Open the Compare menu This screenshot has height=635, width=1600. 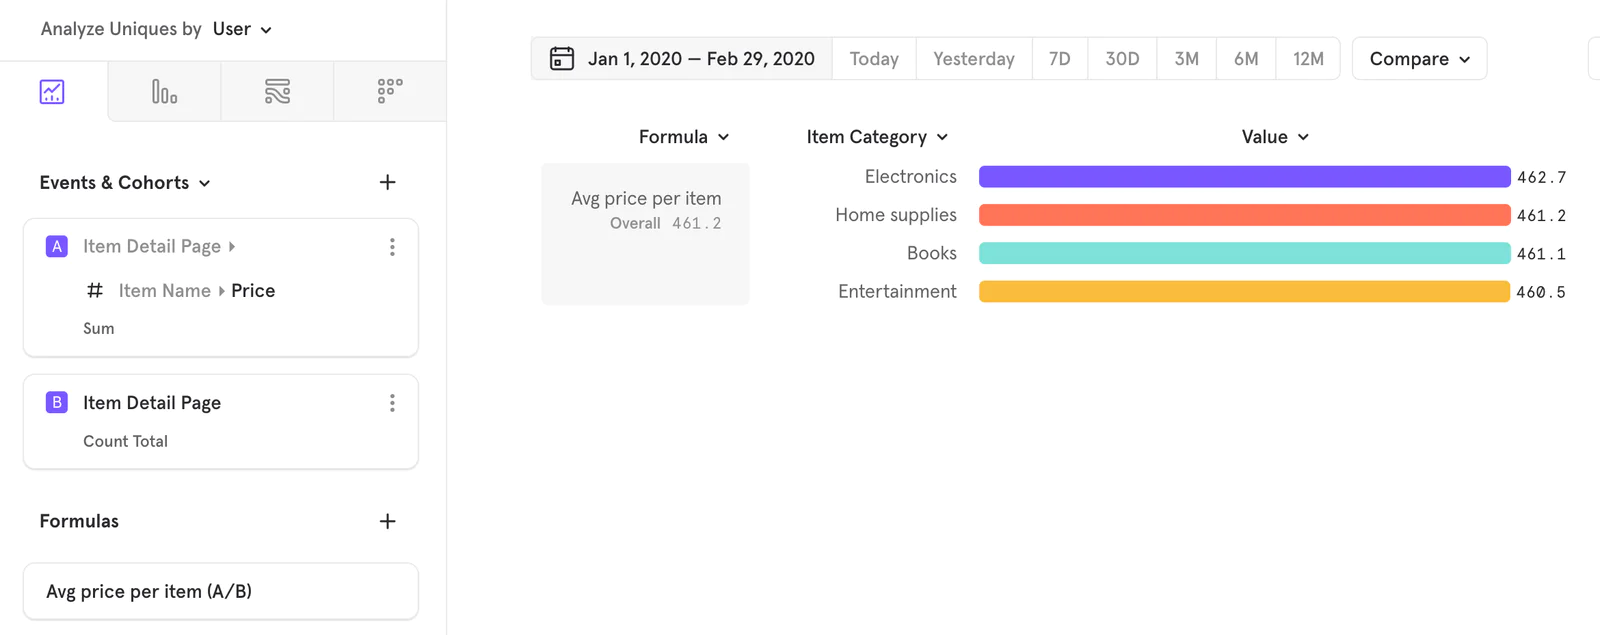[x=1418, y=58]
